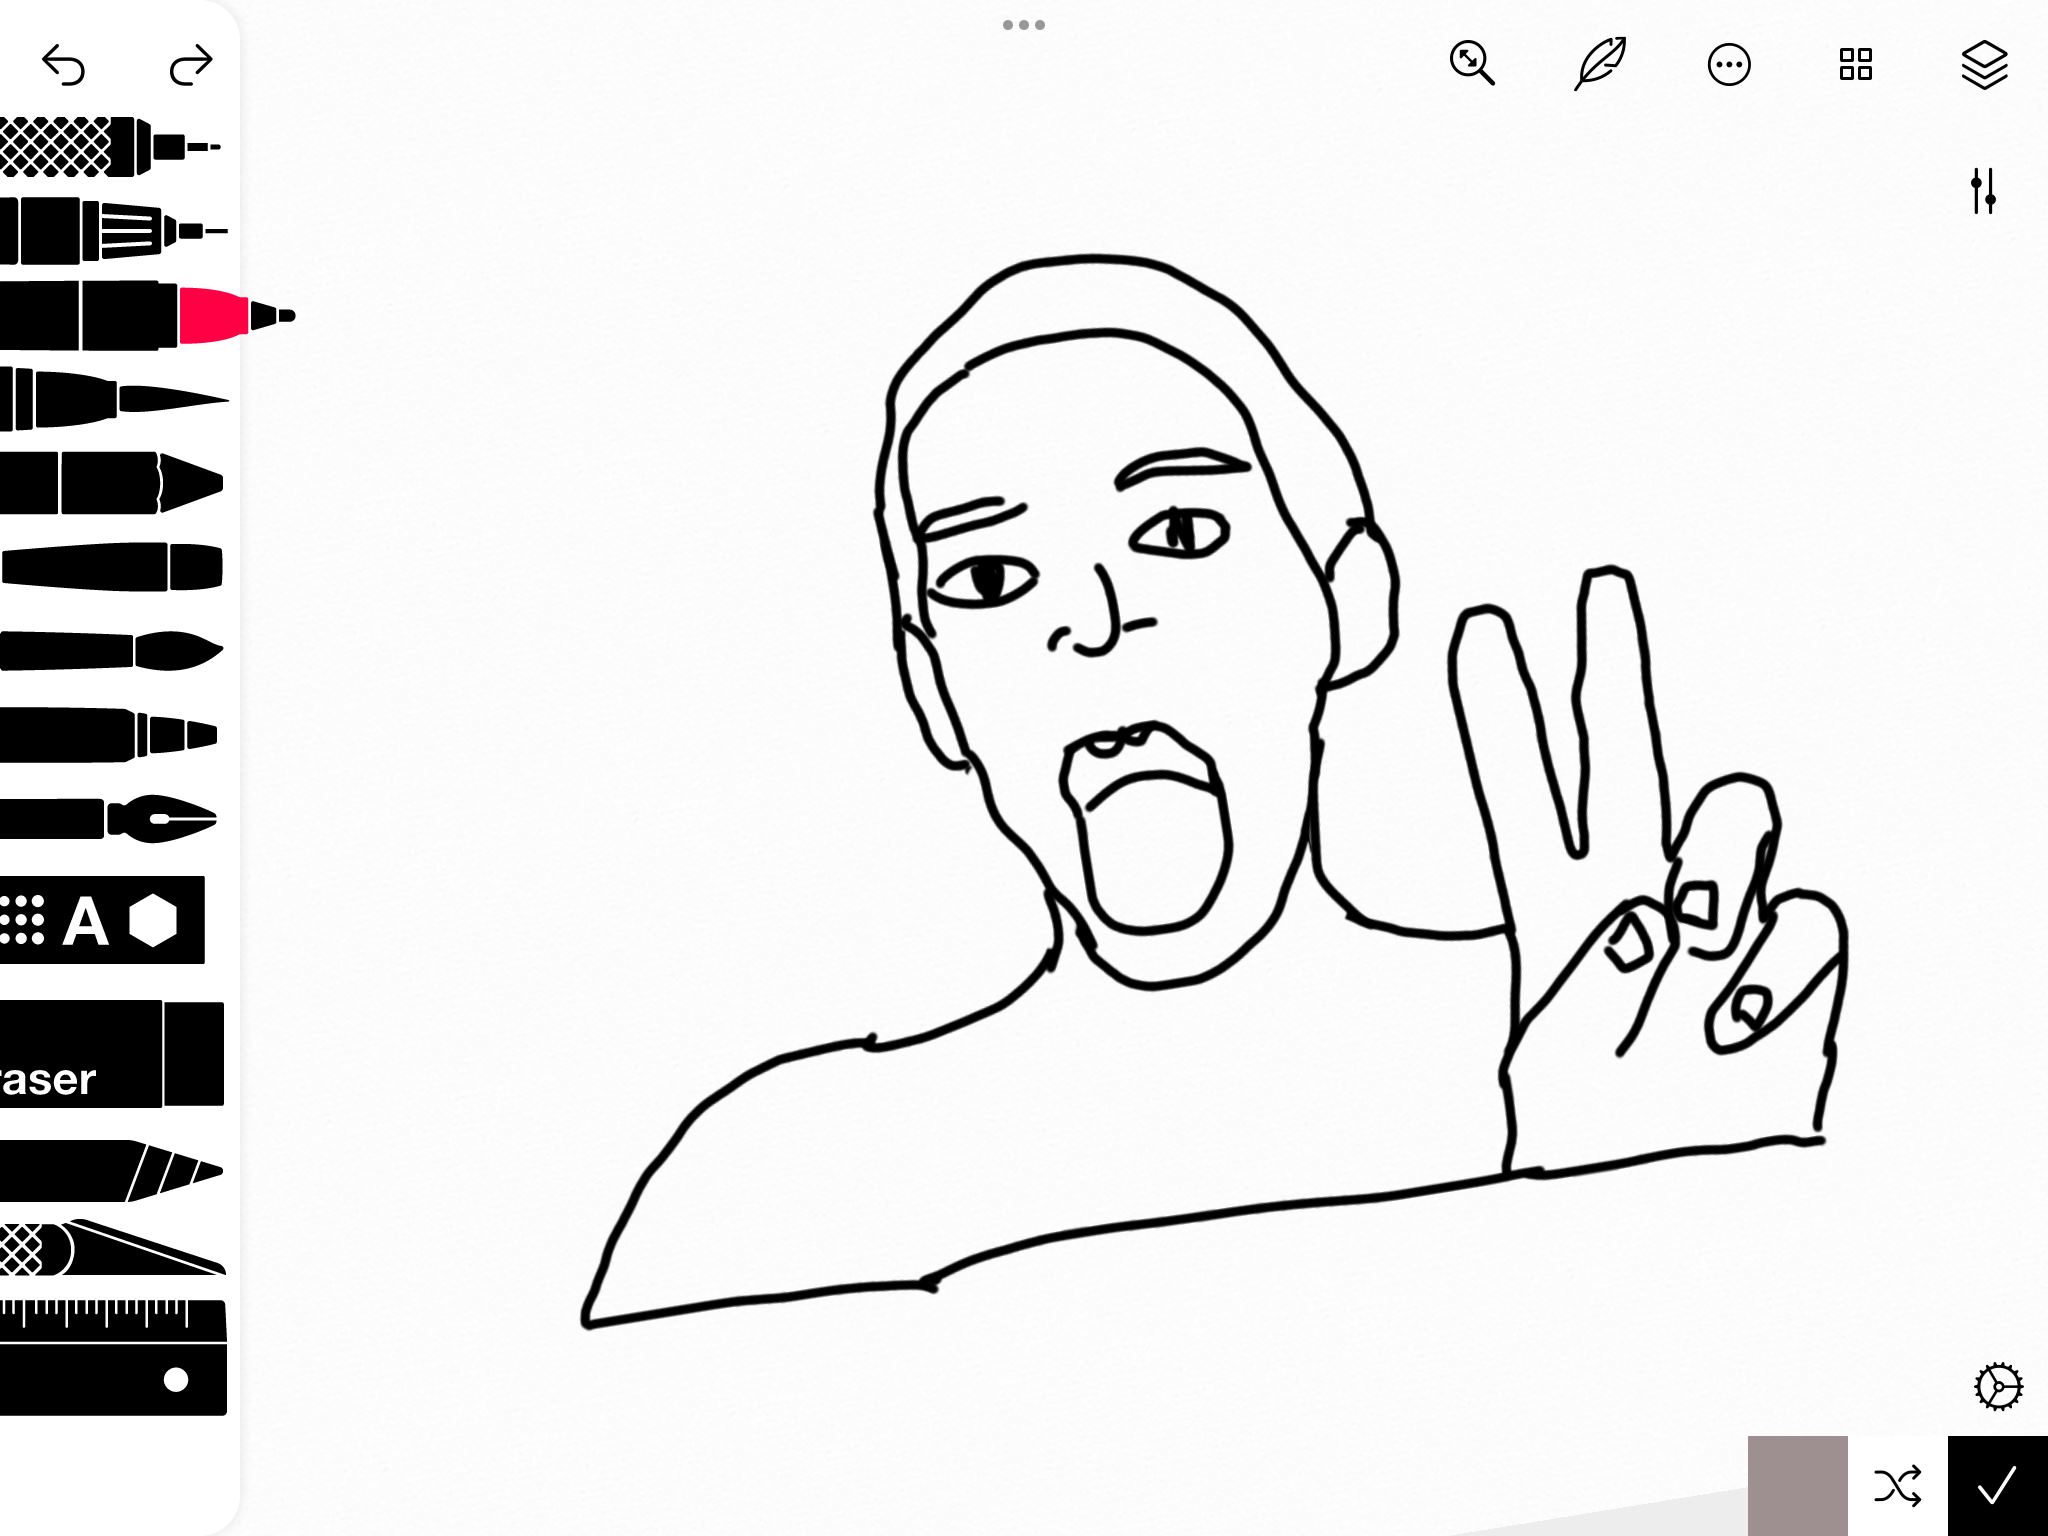Viewport: 2048px width, 1536px height.
Task: Open the layers panel icon
Action: pyautogui.click(x=1984, y=66)
